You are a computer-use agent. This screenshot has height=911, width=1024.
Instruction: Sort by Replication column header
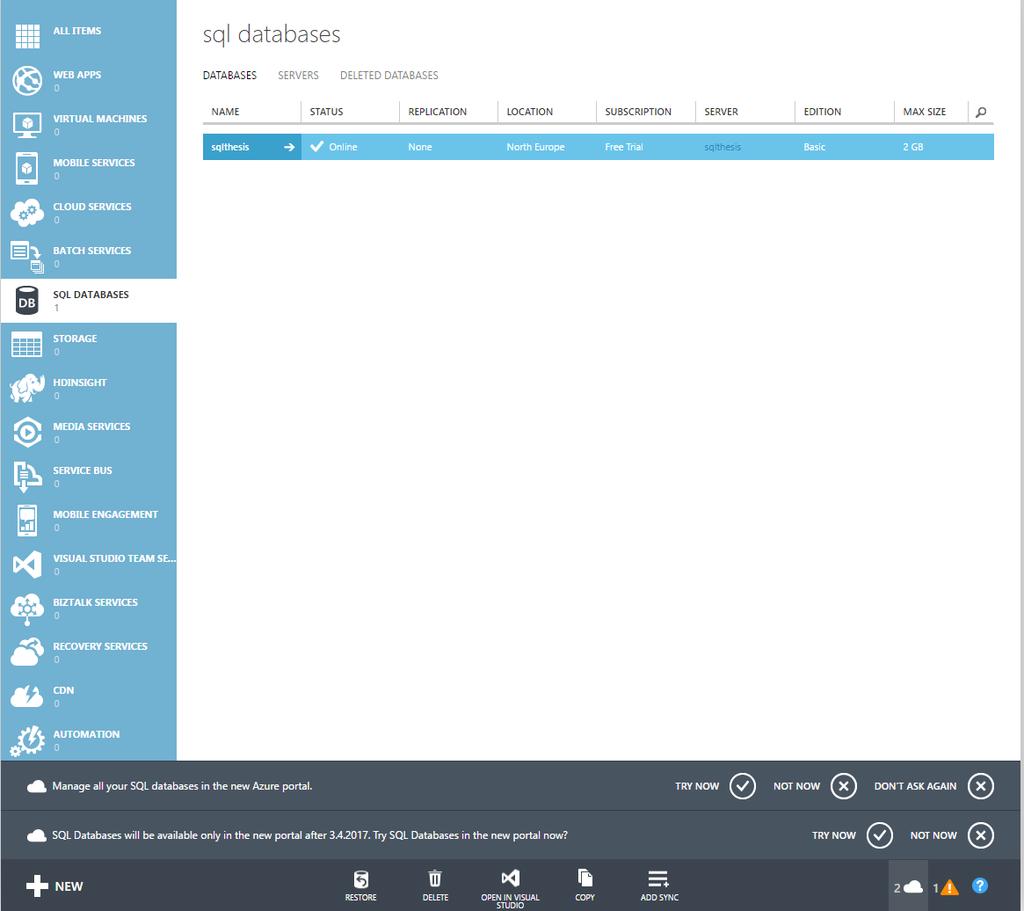[449, 112]
